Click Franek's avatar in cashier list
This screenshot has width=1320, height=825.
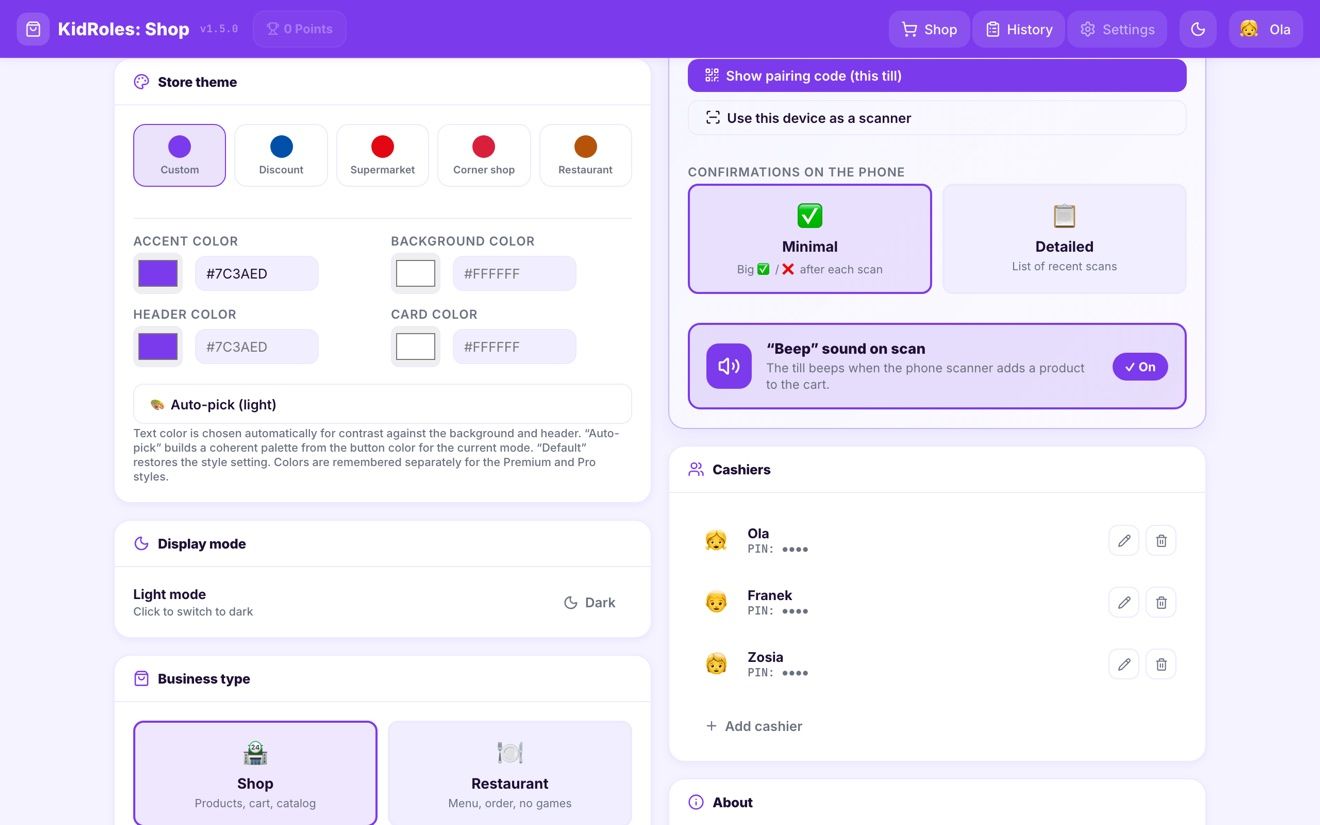coord(716,602)
